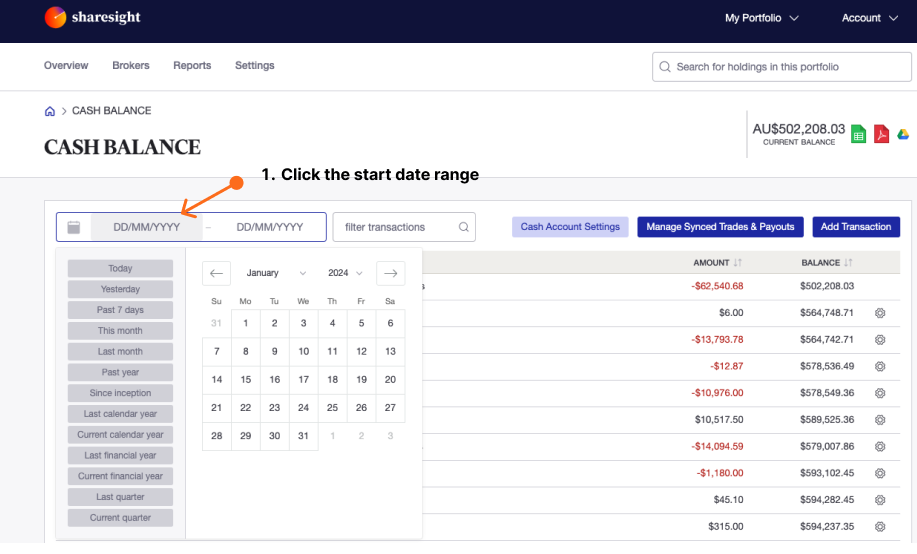Open gear menu for $593,102.45 row

click(x=880, y=473)
